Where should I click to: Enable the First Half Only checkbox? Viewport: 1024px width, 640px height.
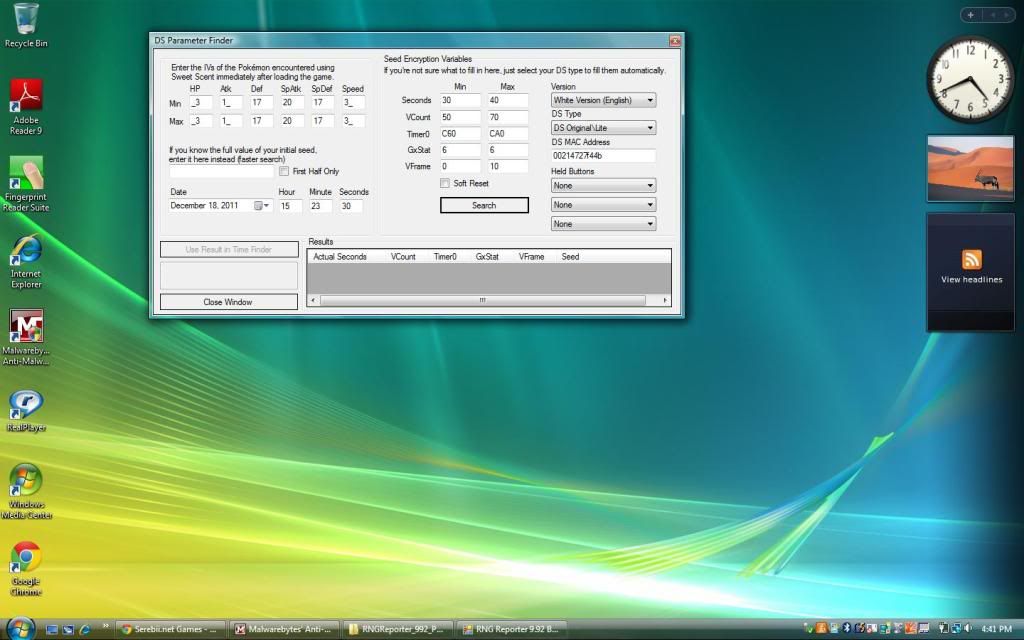pyautogui.click(x=284, y=171)
